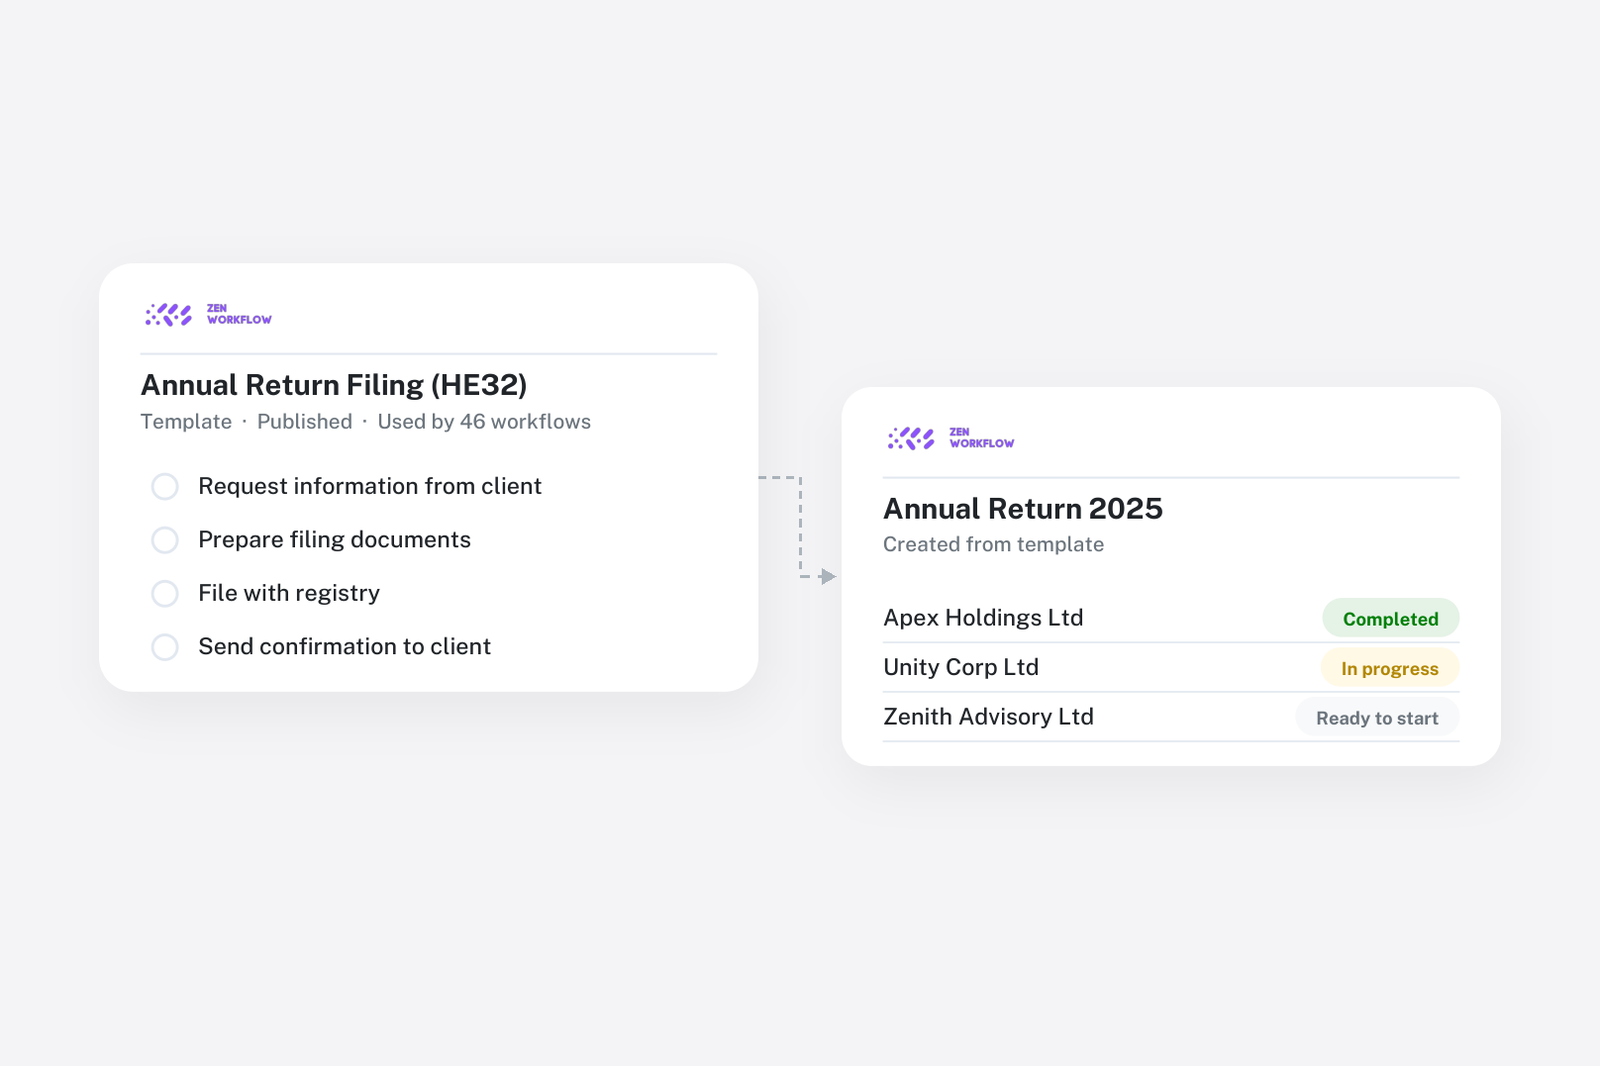Click the Request information from client label
Viewport: 1600px width, 1066px height.
tap(370, 486)
